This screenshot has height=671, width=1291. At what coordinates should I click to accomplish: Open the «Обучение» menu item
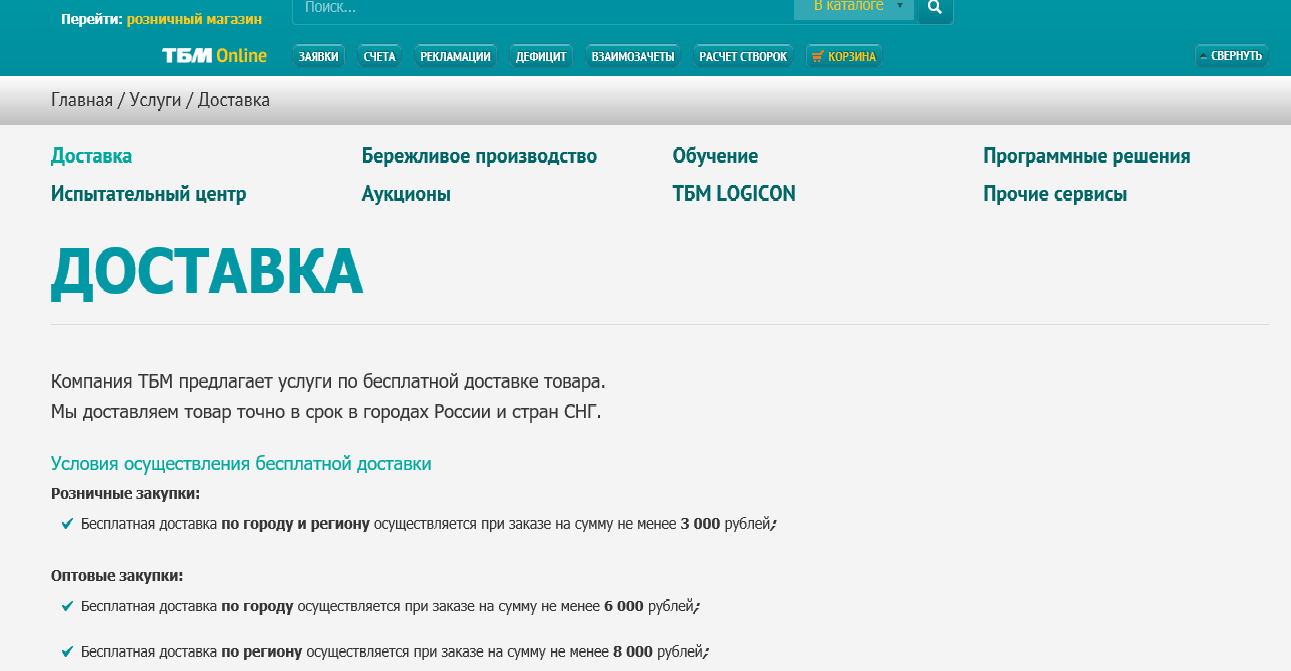715,156
